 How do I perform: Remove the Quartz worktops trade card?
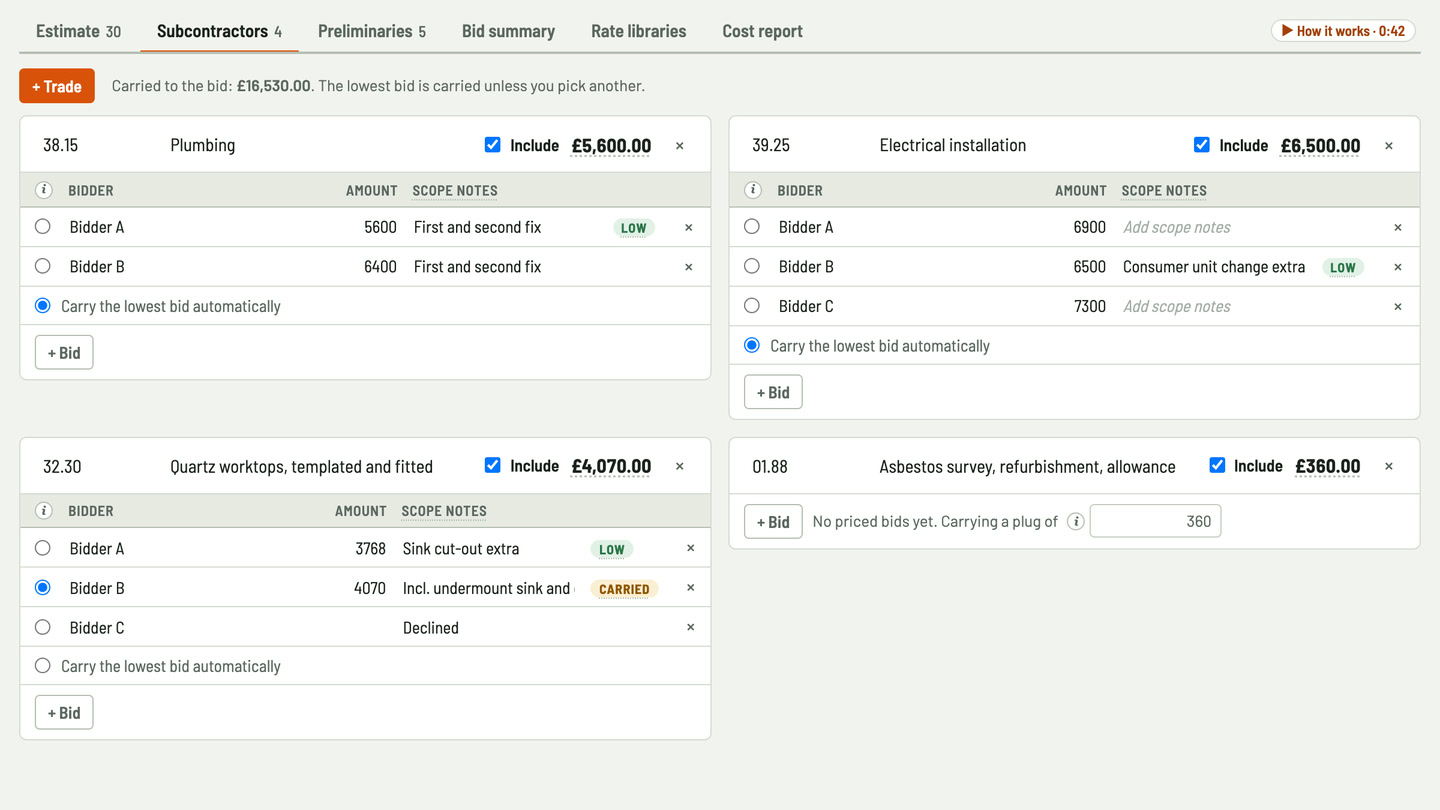pyautogui.click(x=680, y=466)
